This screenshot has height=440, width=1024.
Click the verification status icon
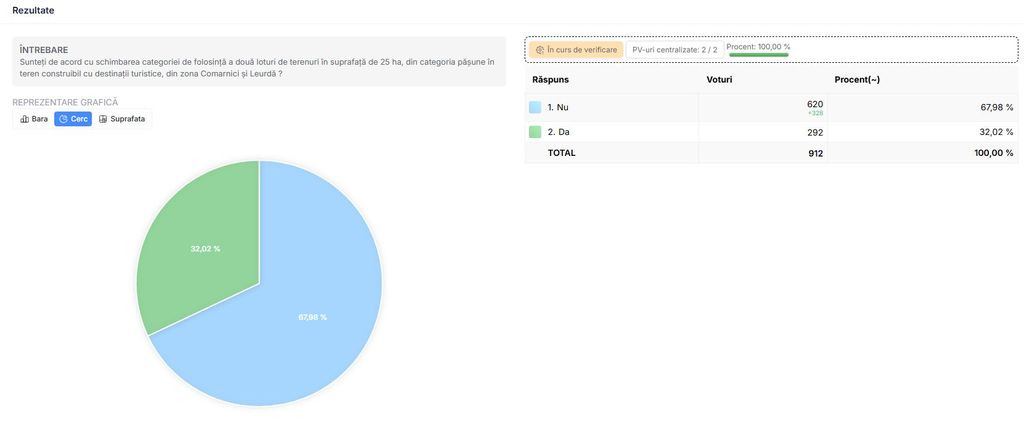[540, 49]
